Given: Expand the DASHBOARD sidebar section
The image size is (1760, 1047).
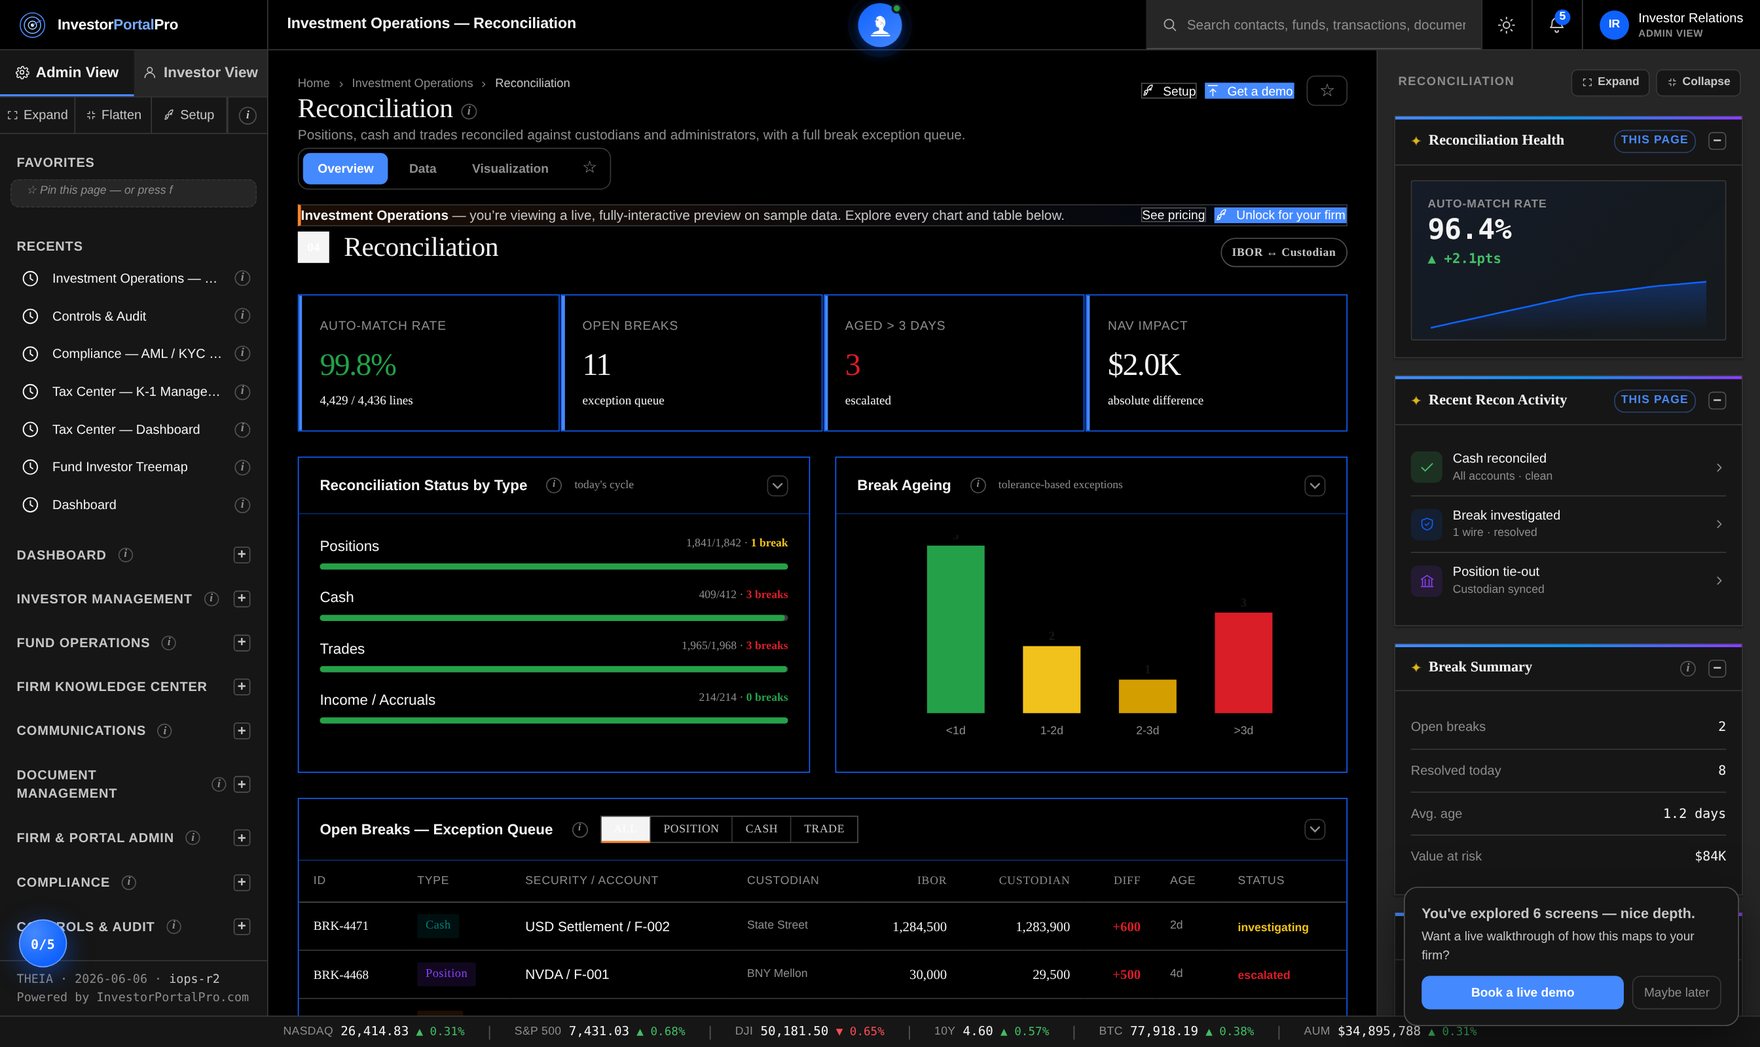Looking at the screenshot, I should click(242, 555).
